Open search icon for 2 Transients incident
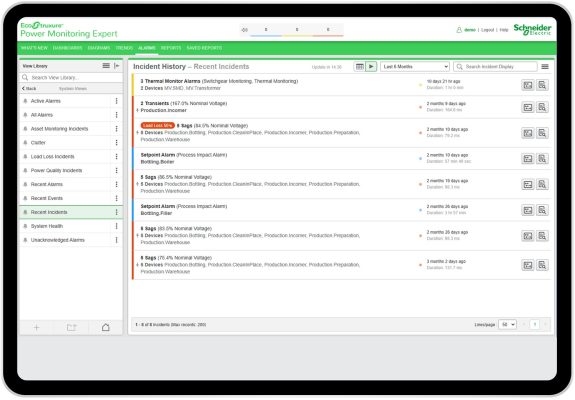 coord(542,107)
